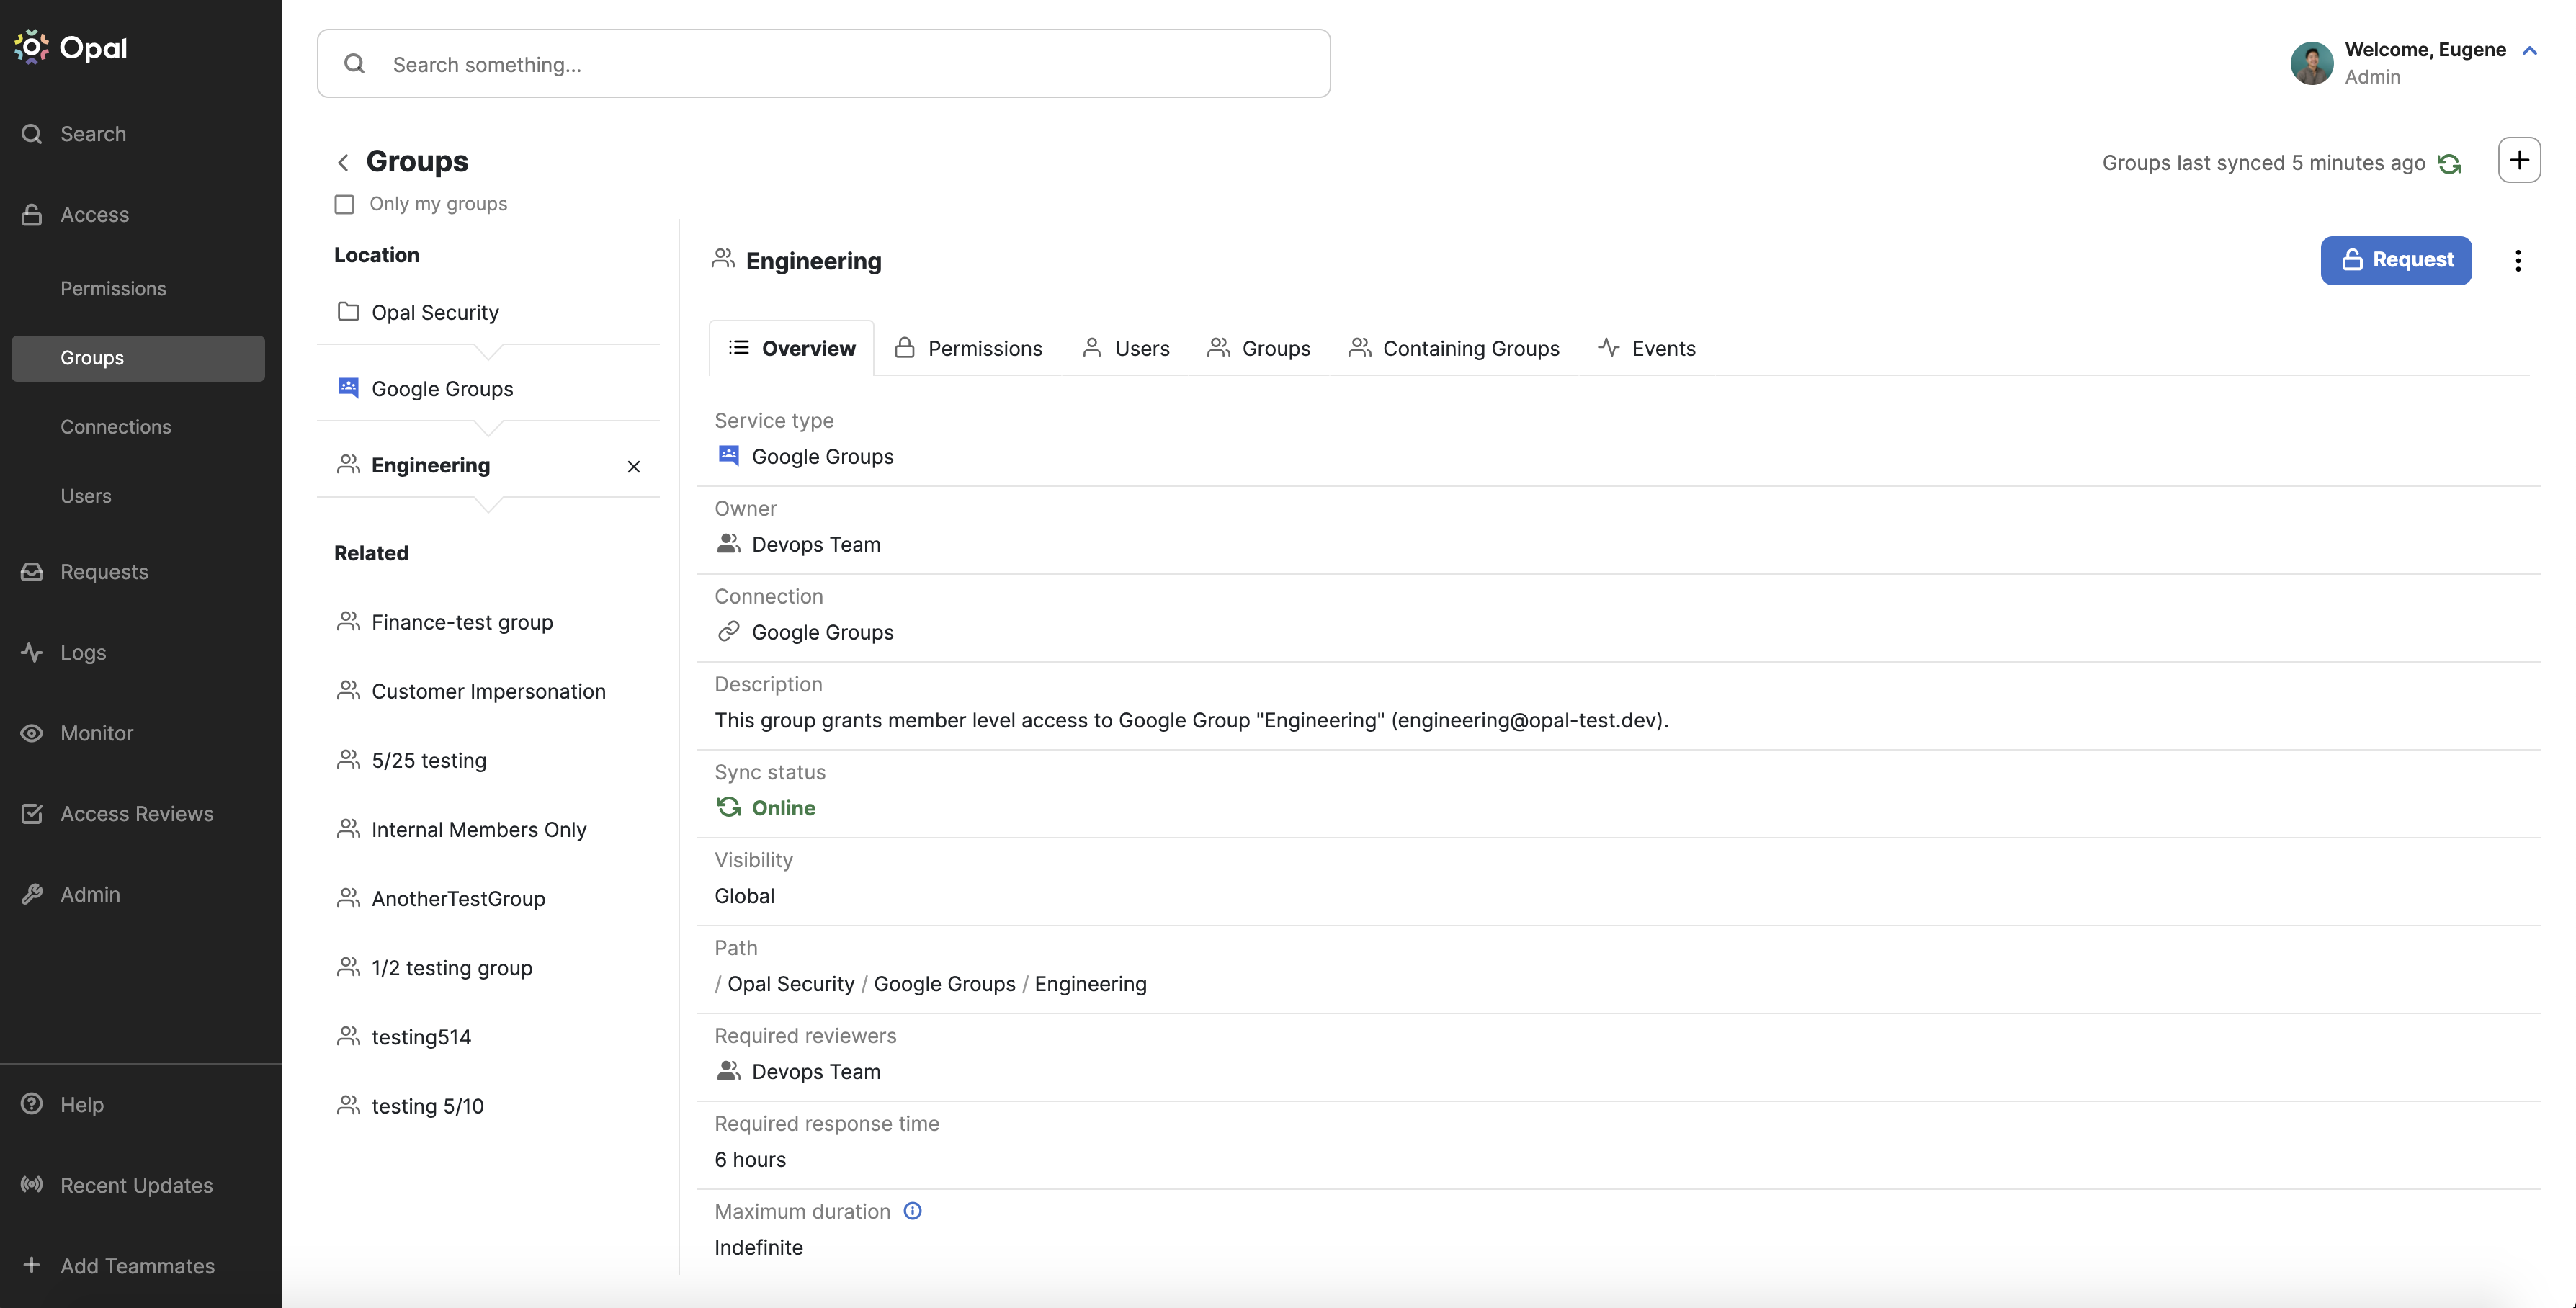Click the Engineering group title icon
The height and width of the screenshot is (1308, 2576).
pos(723,260)
